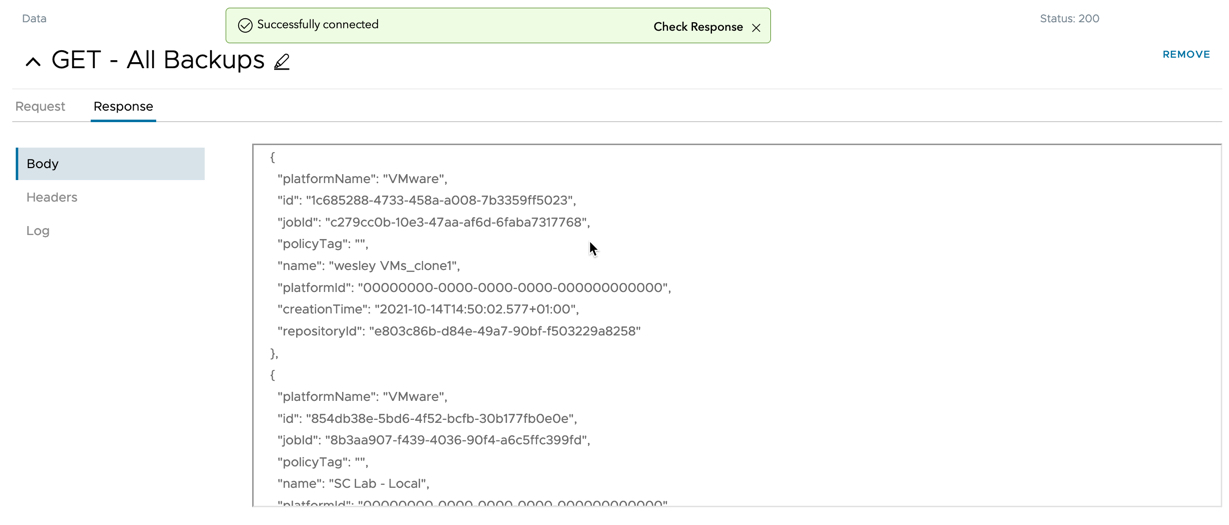Click the Status: 200 indicator
This screenshot has width=1229, height=525.
[1069, 18]
